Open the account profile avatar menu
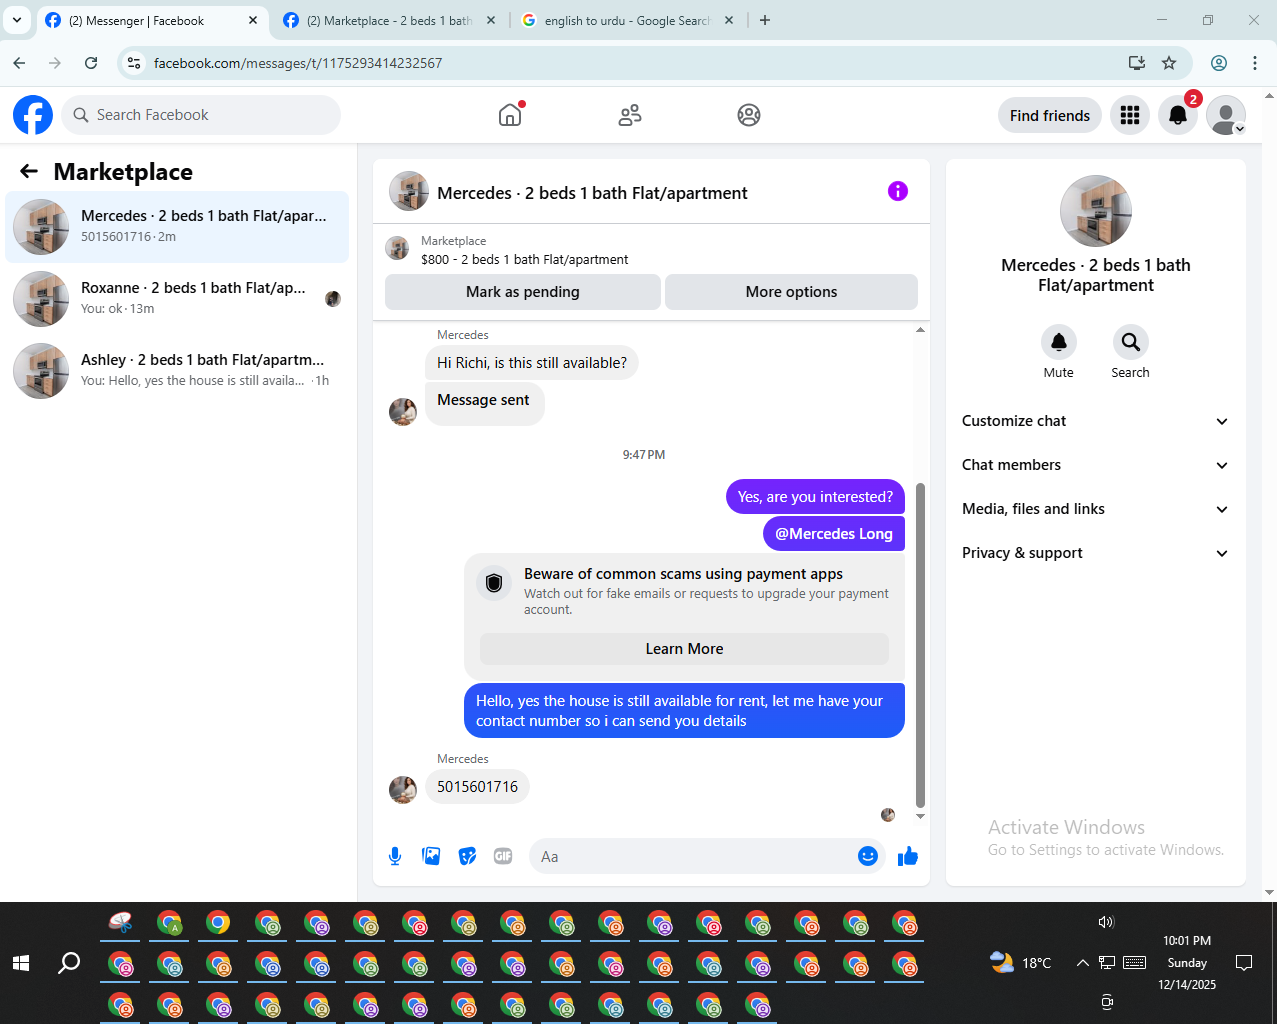 (x=1226, y=115)
